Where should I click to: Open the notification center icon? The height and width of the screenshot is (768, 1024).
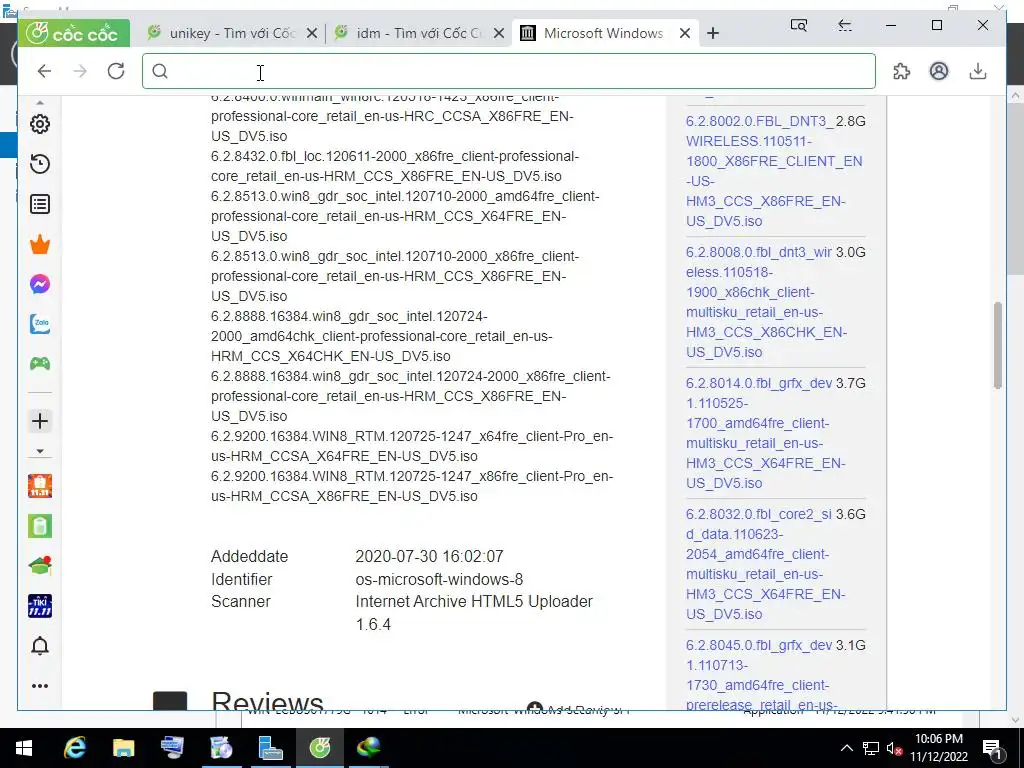(992, 748)
